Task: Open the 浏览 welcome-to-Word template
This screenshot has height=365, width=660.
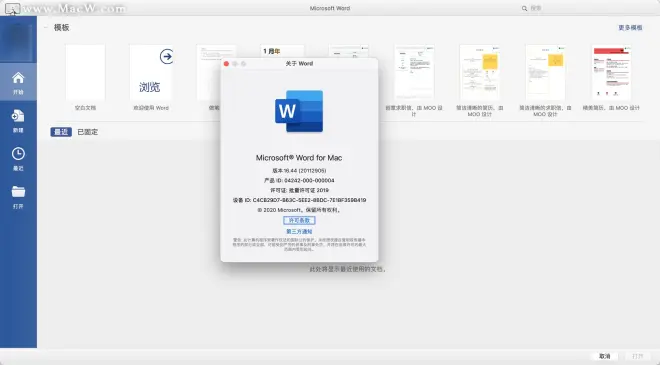Action: coord(151,72)
